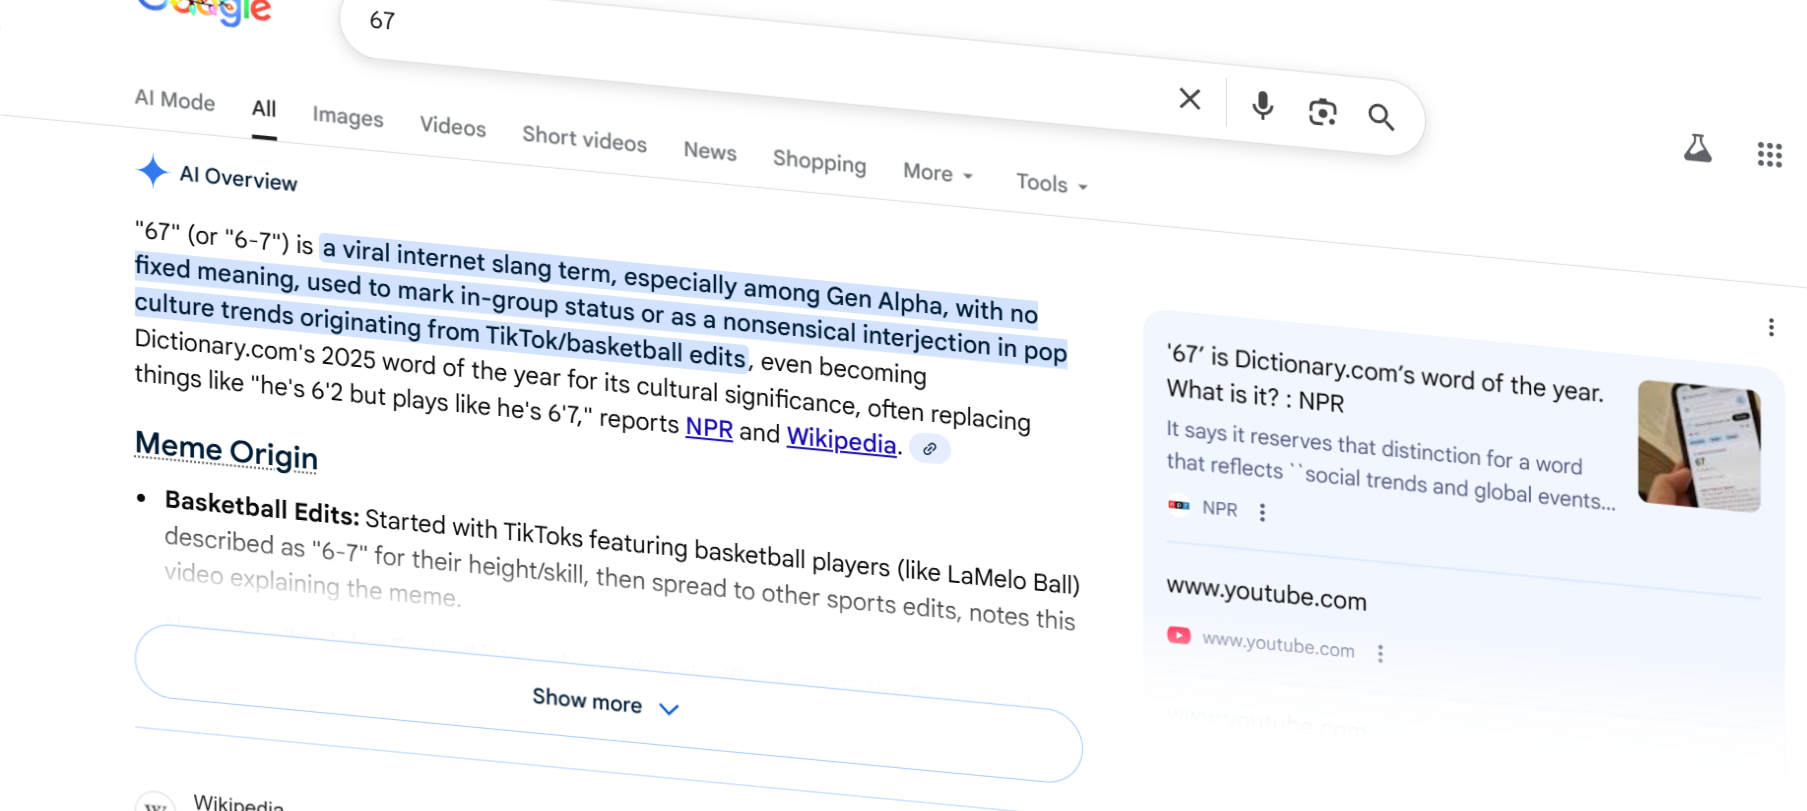Click the NPR article phone thumbnail
The width and height of the screenshot is (1807, 811).
(x=1699, y=446)
